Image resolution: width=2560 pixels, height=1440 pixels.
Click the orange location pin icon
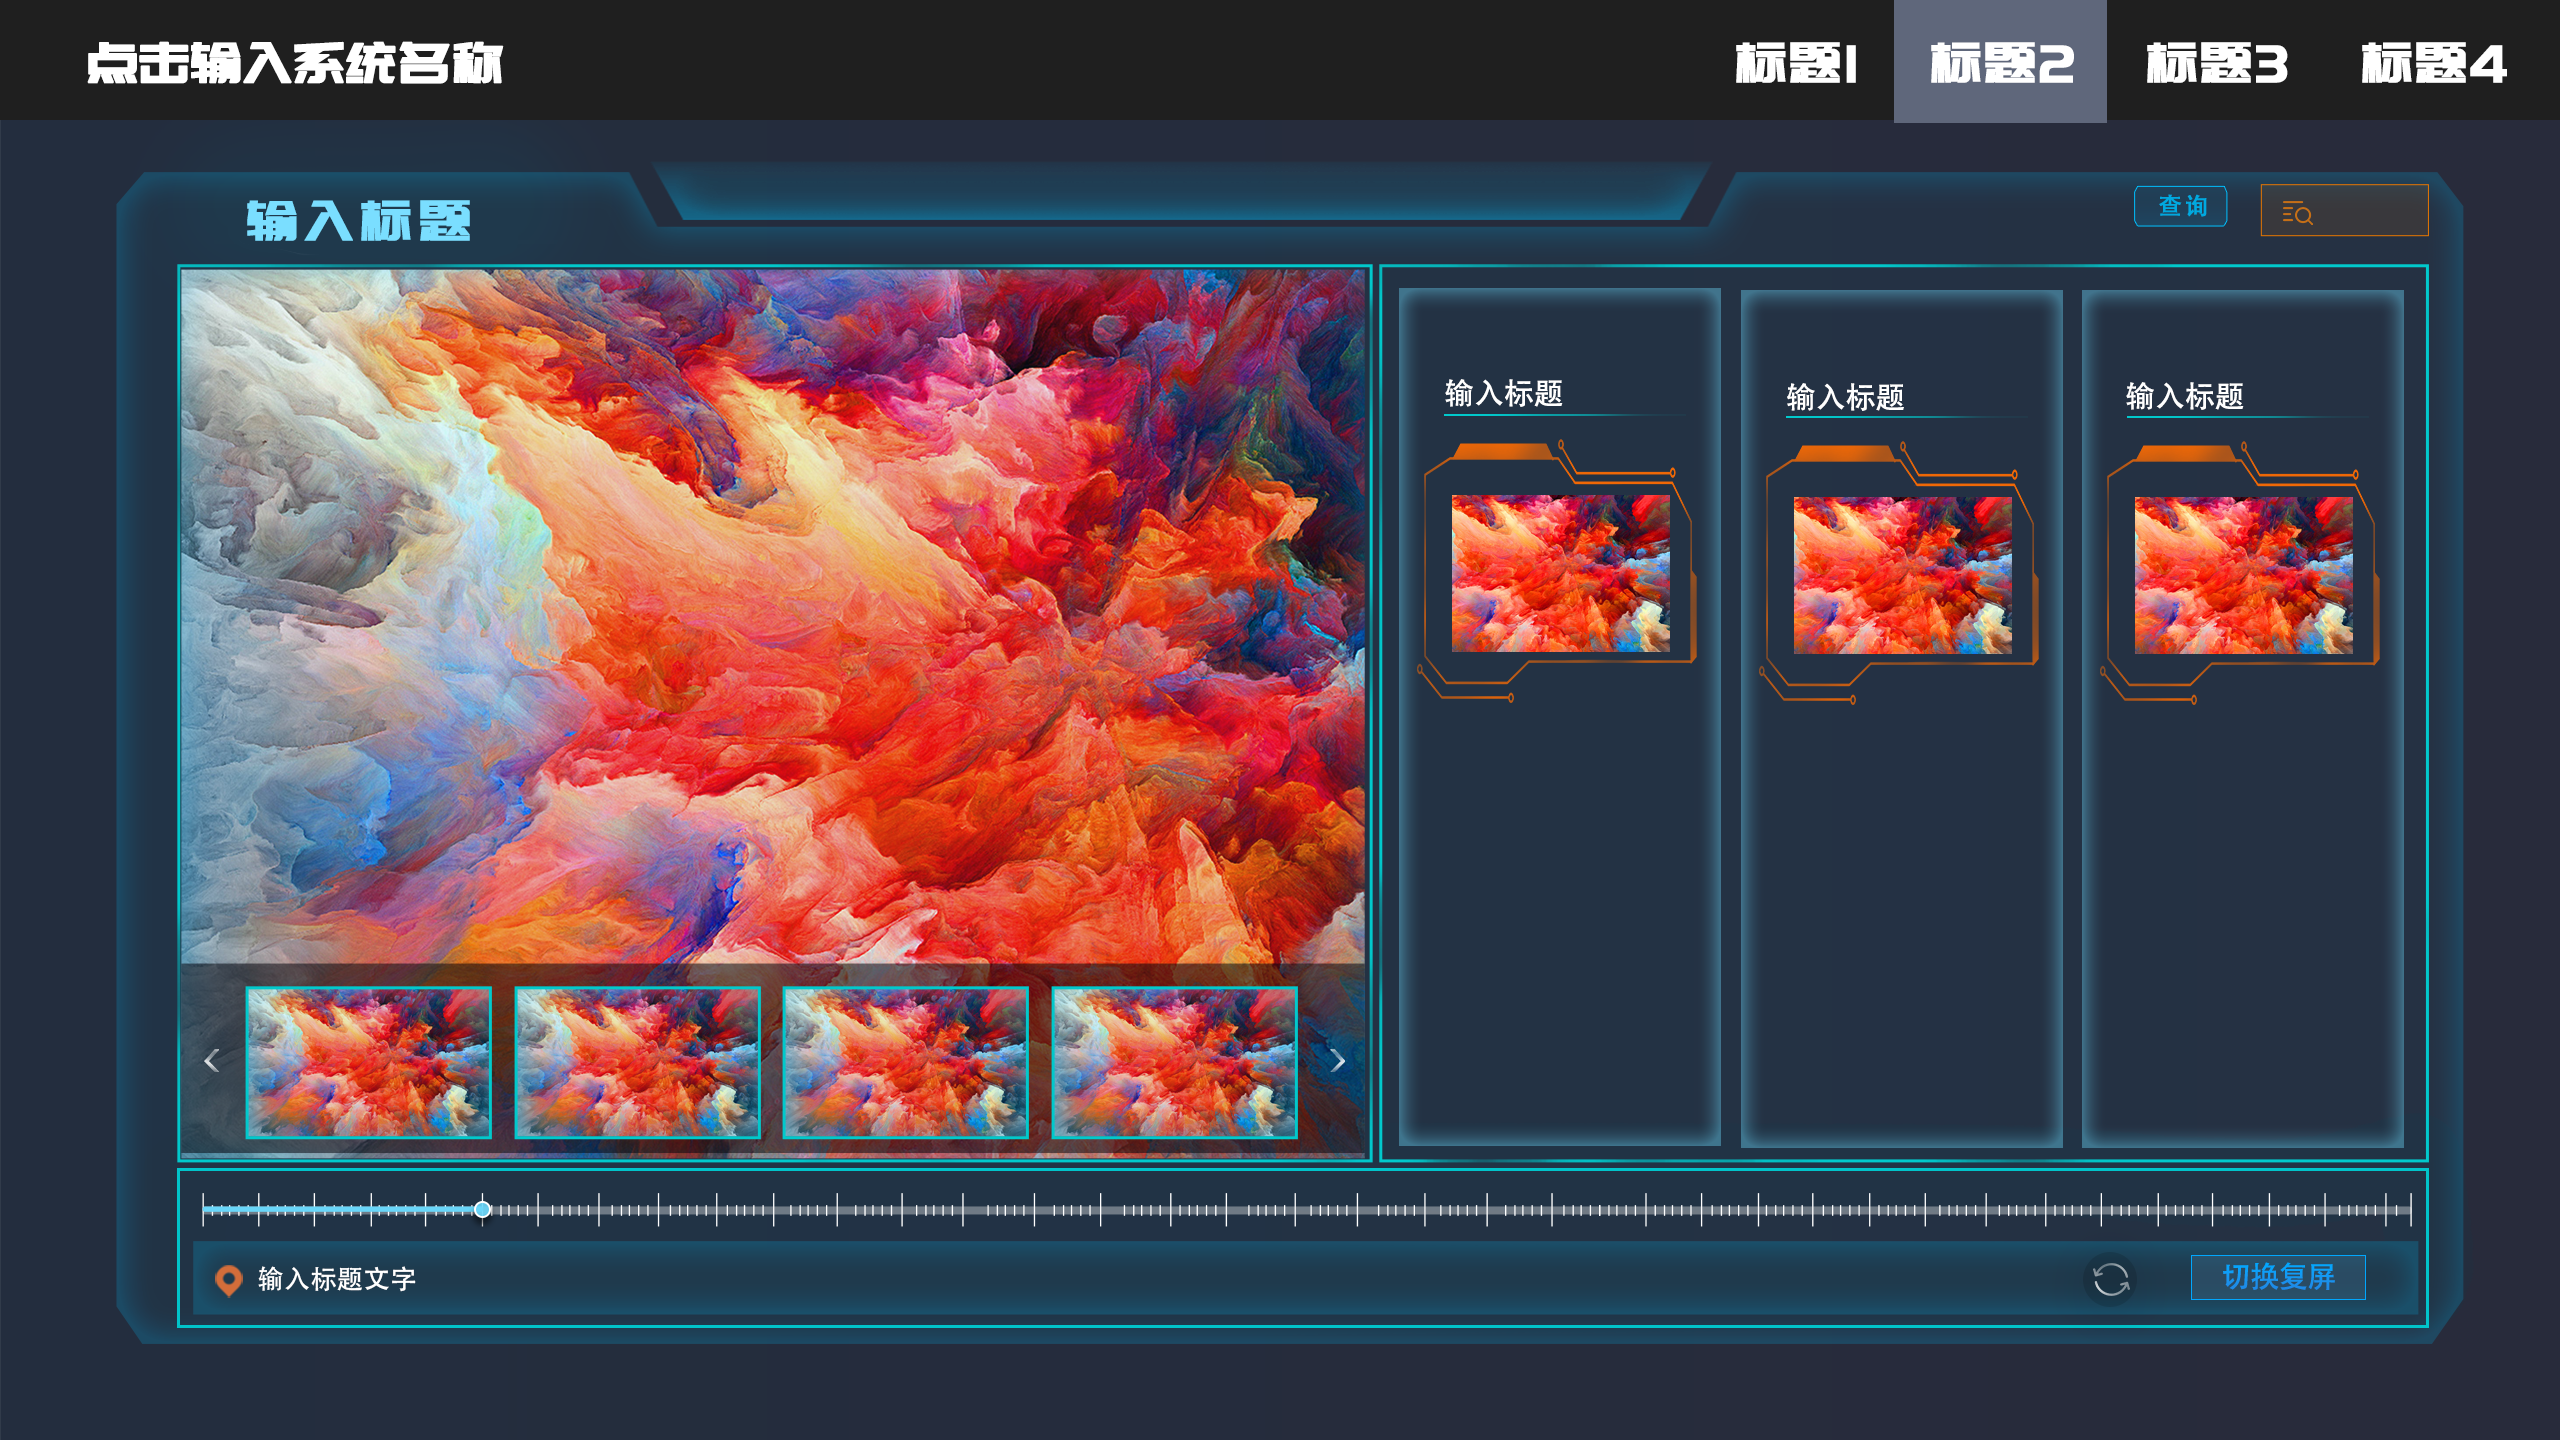[x=229, y=1280]
